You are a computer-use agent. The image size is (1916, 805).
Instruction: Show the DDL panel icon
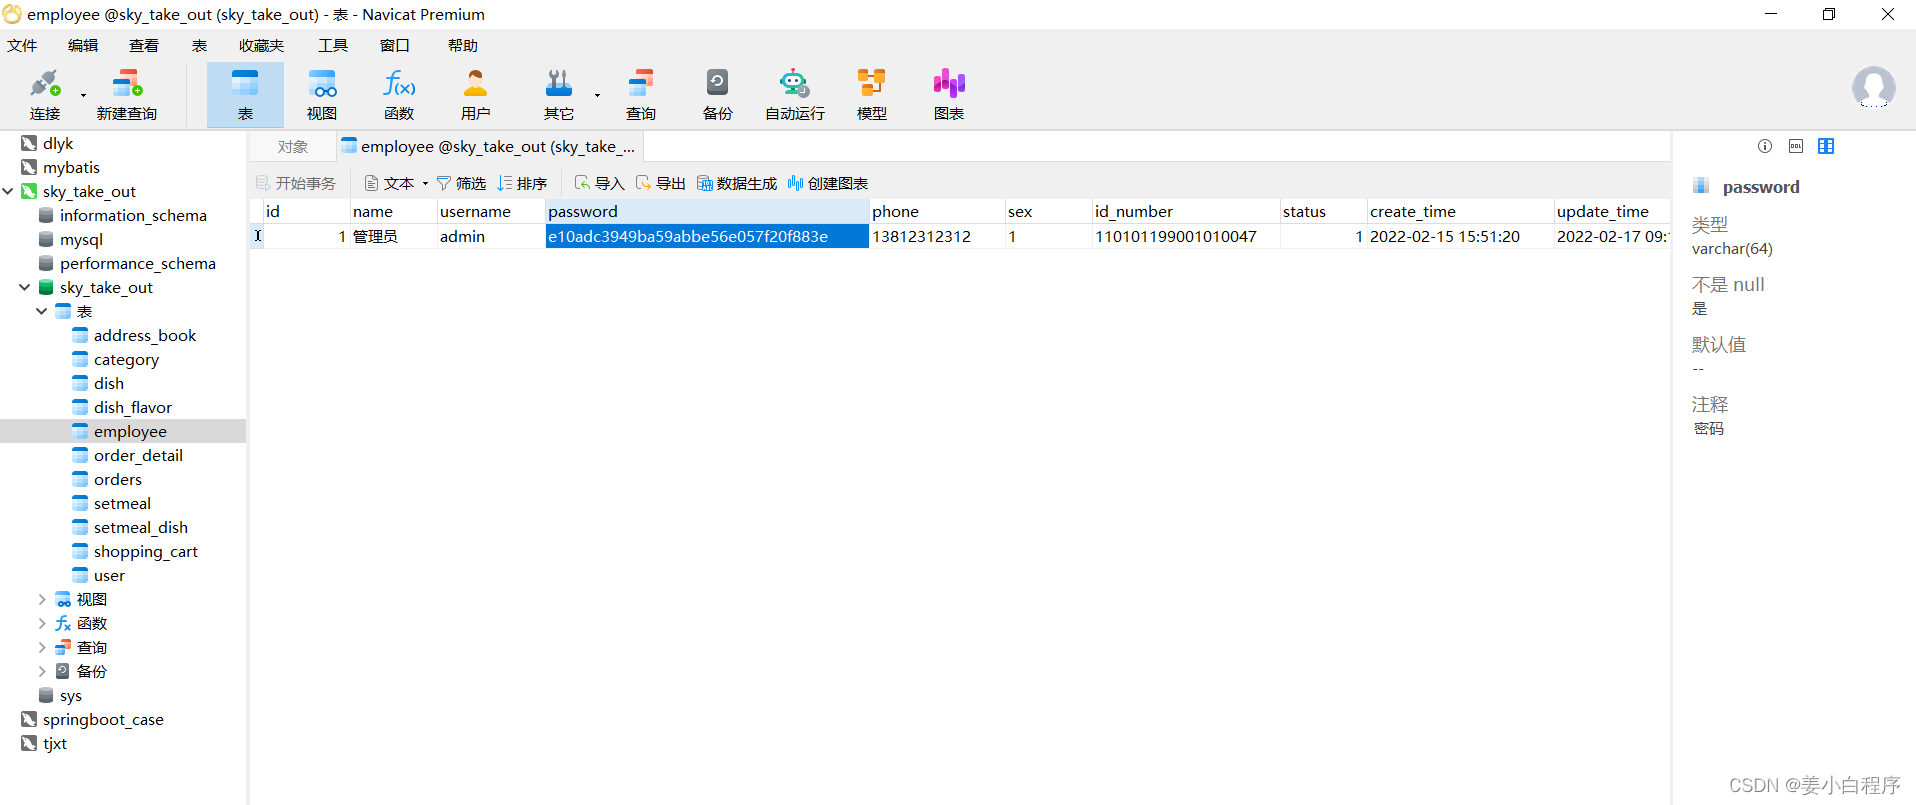pos(1796,146)
